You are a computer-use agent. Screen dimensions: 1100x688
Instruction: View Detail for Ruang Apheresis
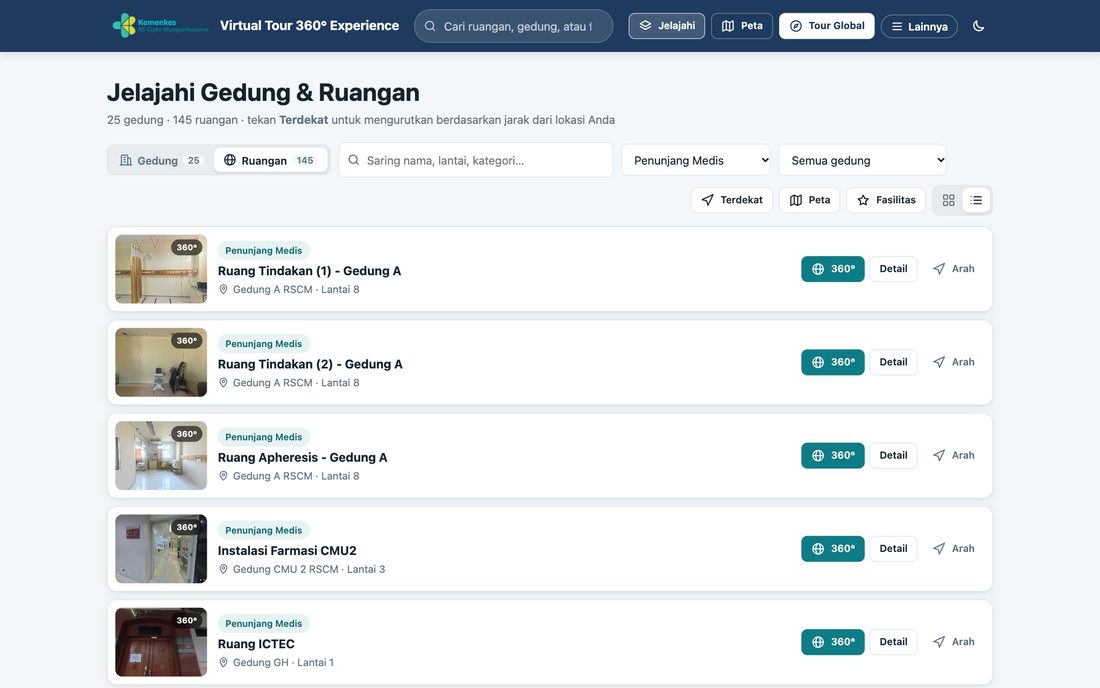pyautogui.click(x=893, y=455)
